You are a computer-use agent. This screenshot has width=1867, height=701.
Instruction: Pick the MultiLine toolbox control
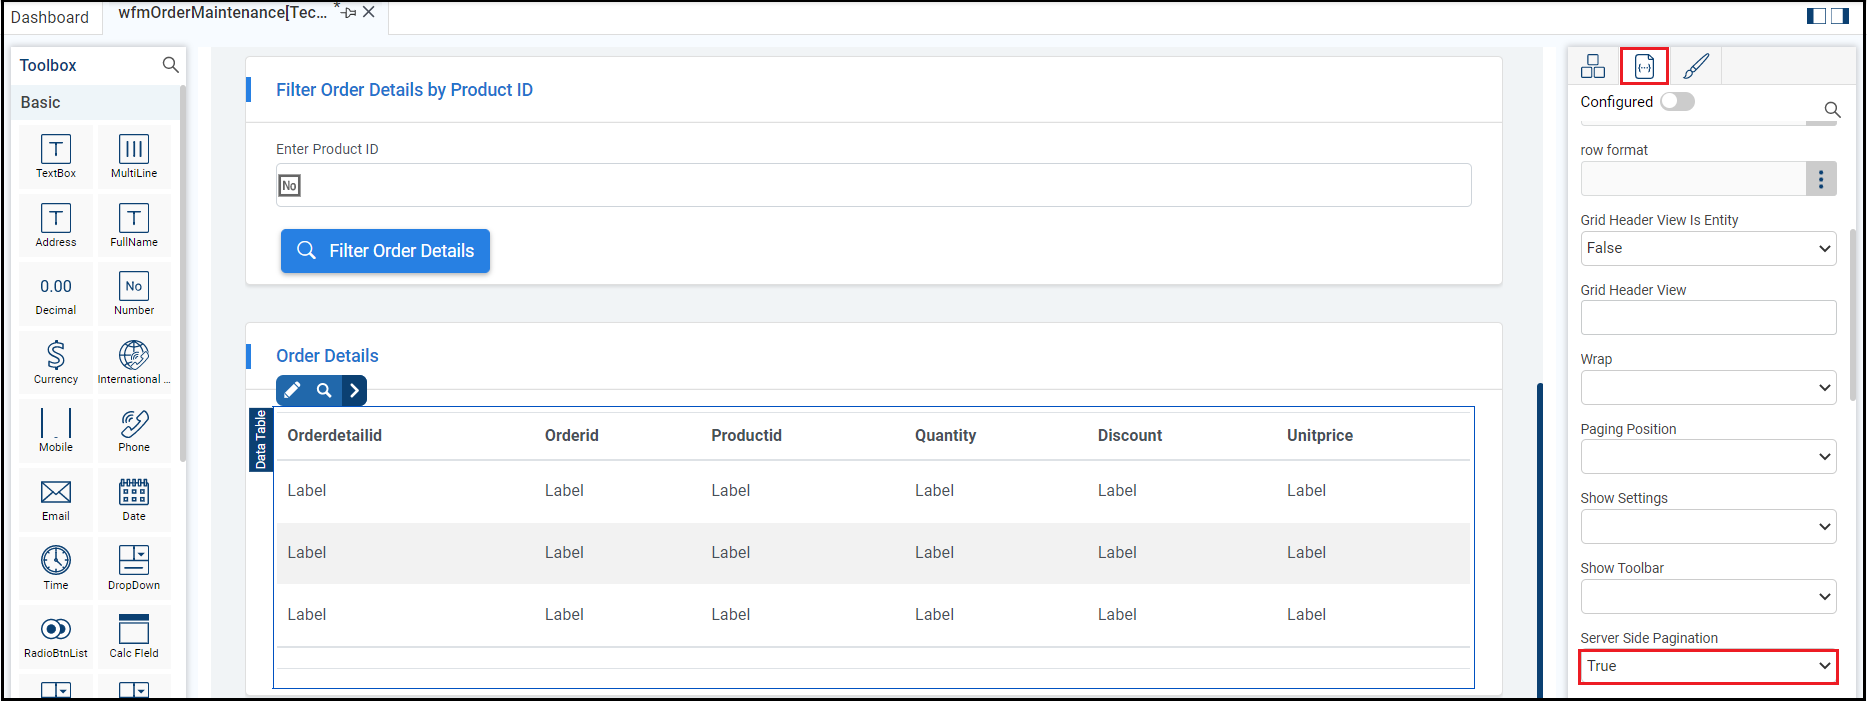click(x=134, y=156)
